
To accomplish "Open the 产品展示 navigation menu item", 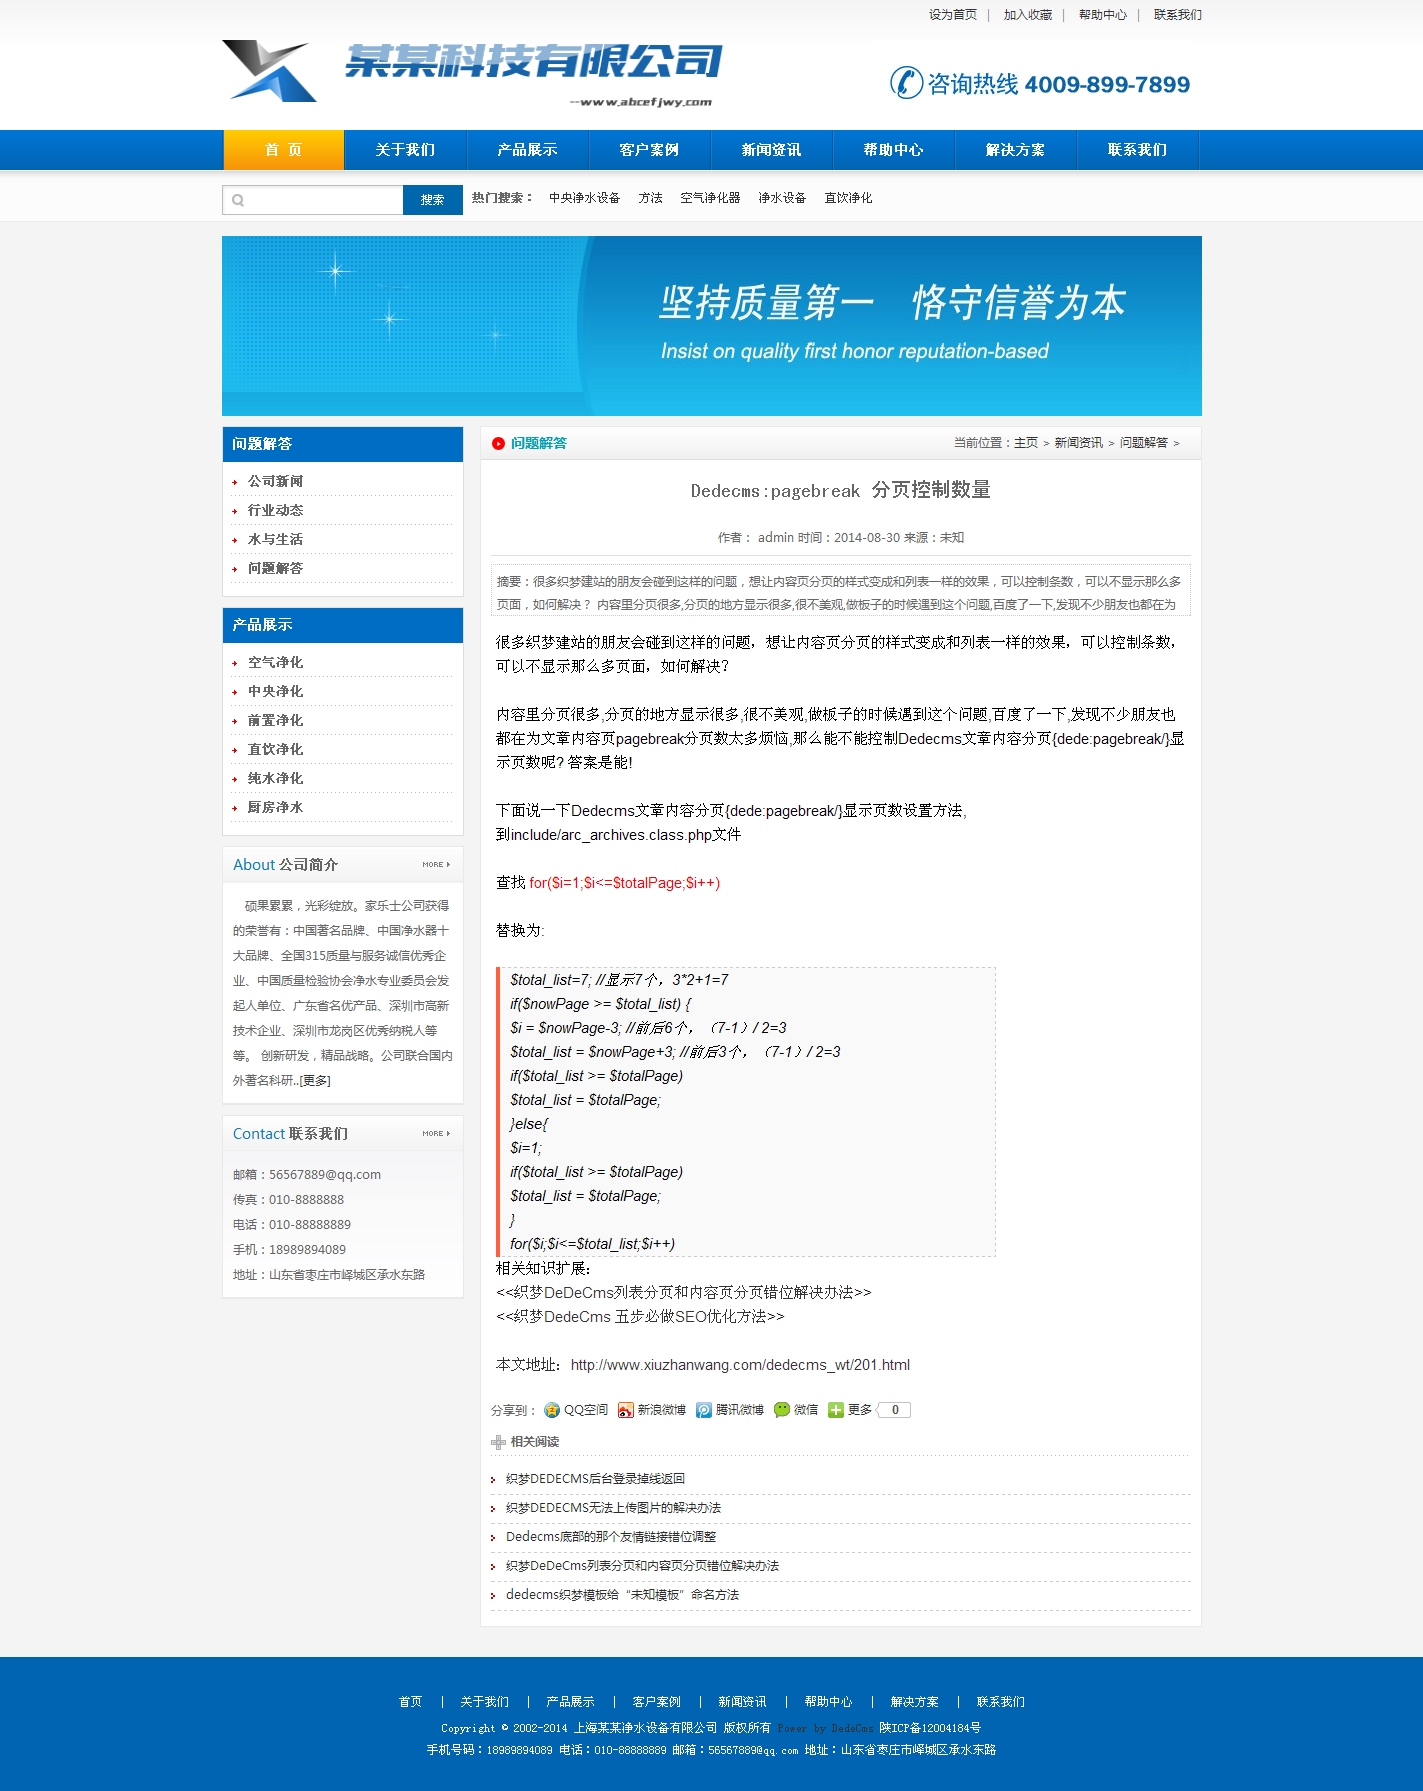I will pos(527,150).
